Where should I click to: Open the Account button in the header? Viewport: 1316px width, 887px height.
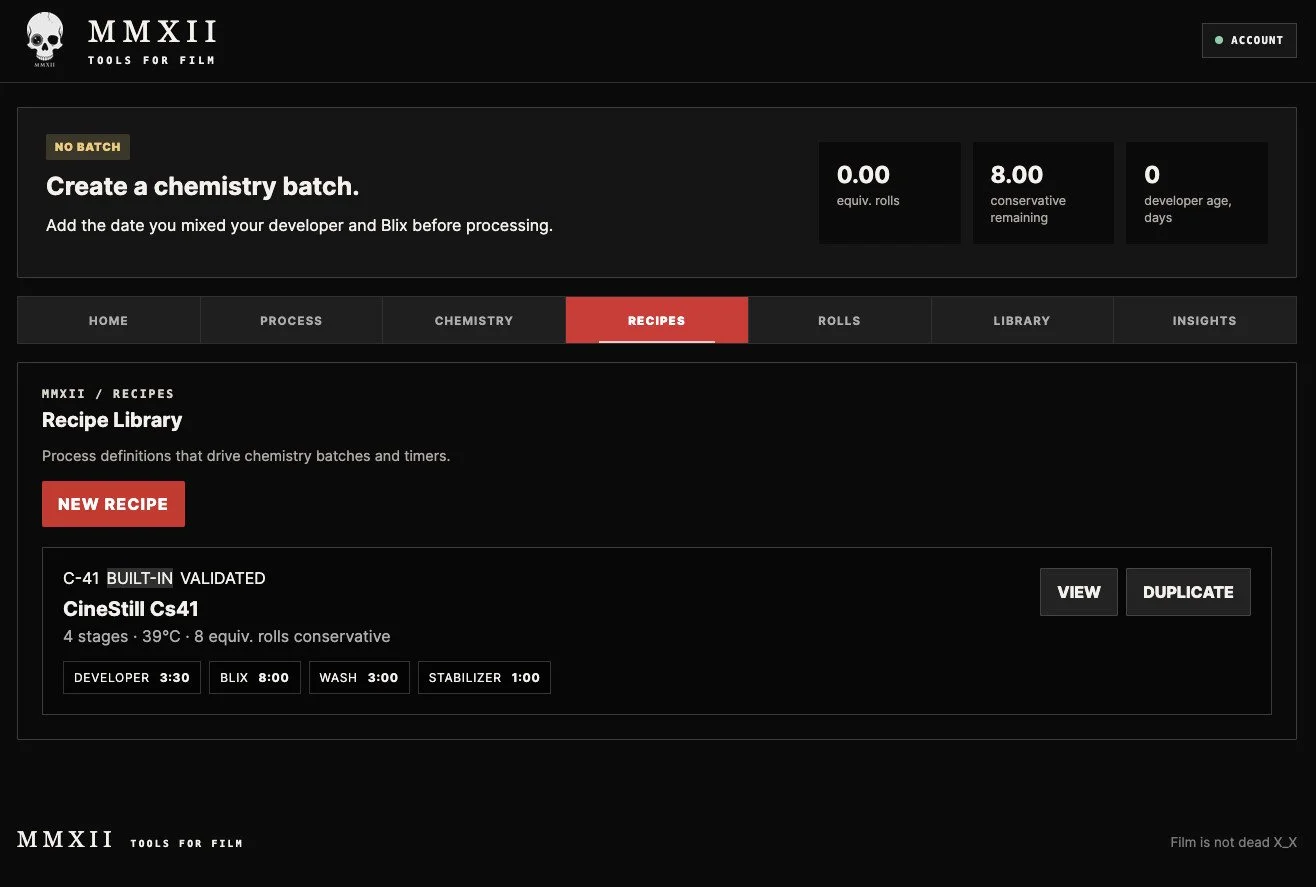click(x=1249, y=40)
